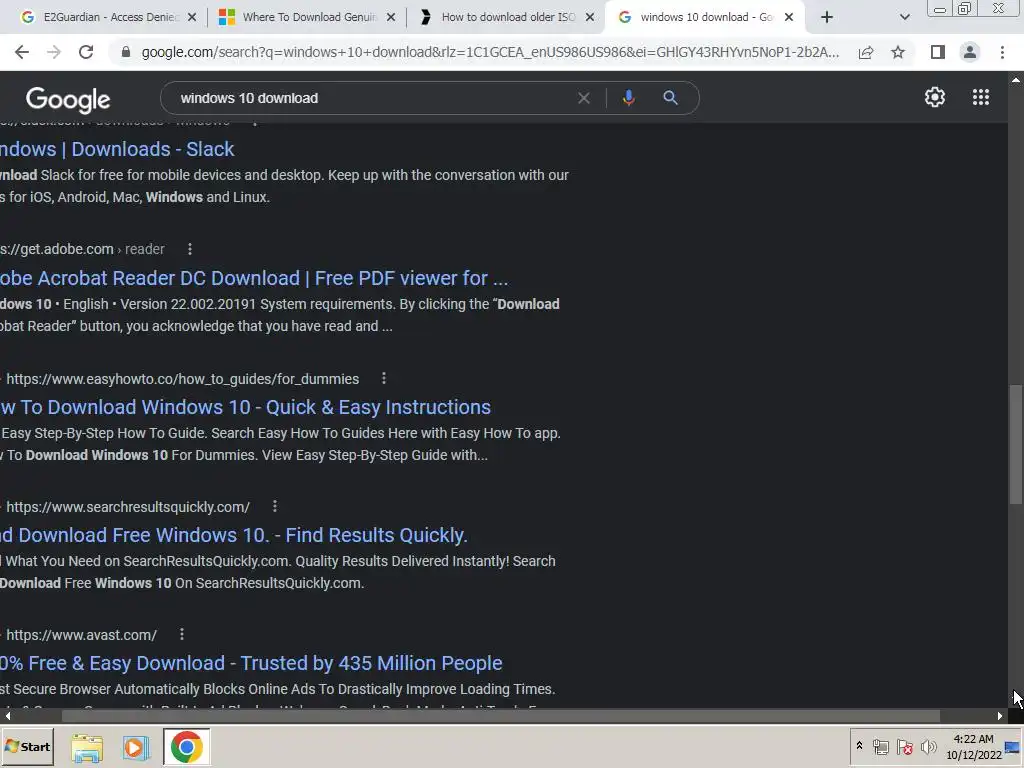
Task: Open the Chrome side panel icon
Action: [x=938, y=52]
